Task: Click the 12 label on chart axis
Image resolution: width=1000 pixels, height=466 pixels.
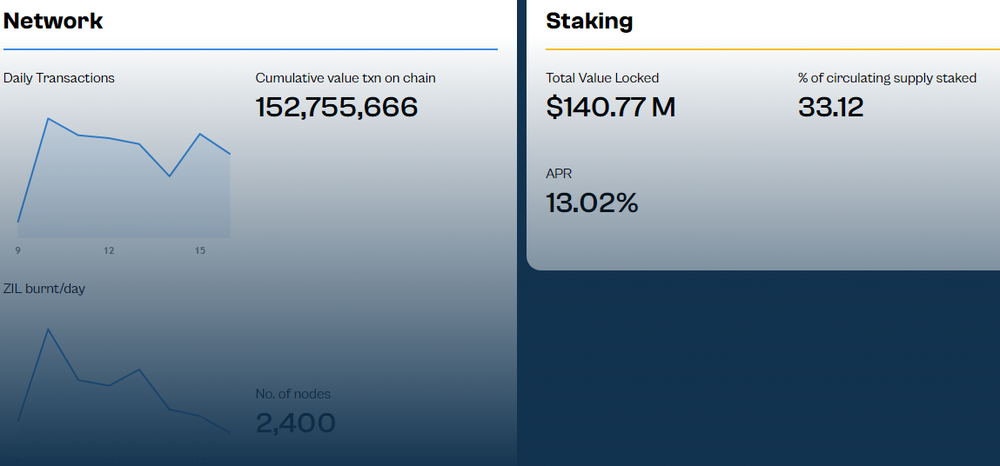Action: pos(108,250)
